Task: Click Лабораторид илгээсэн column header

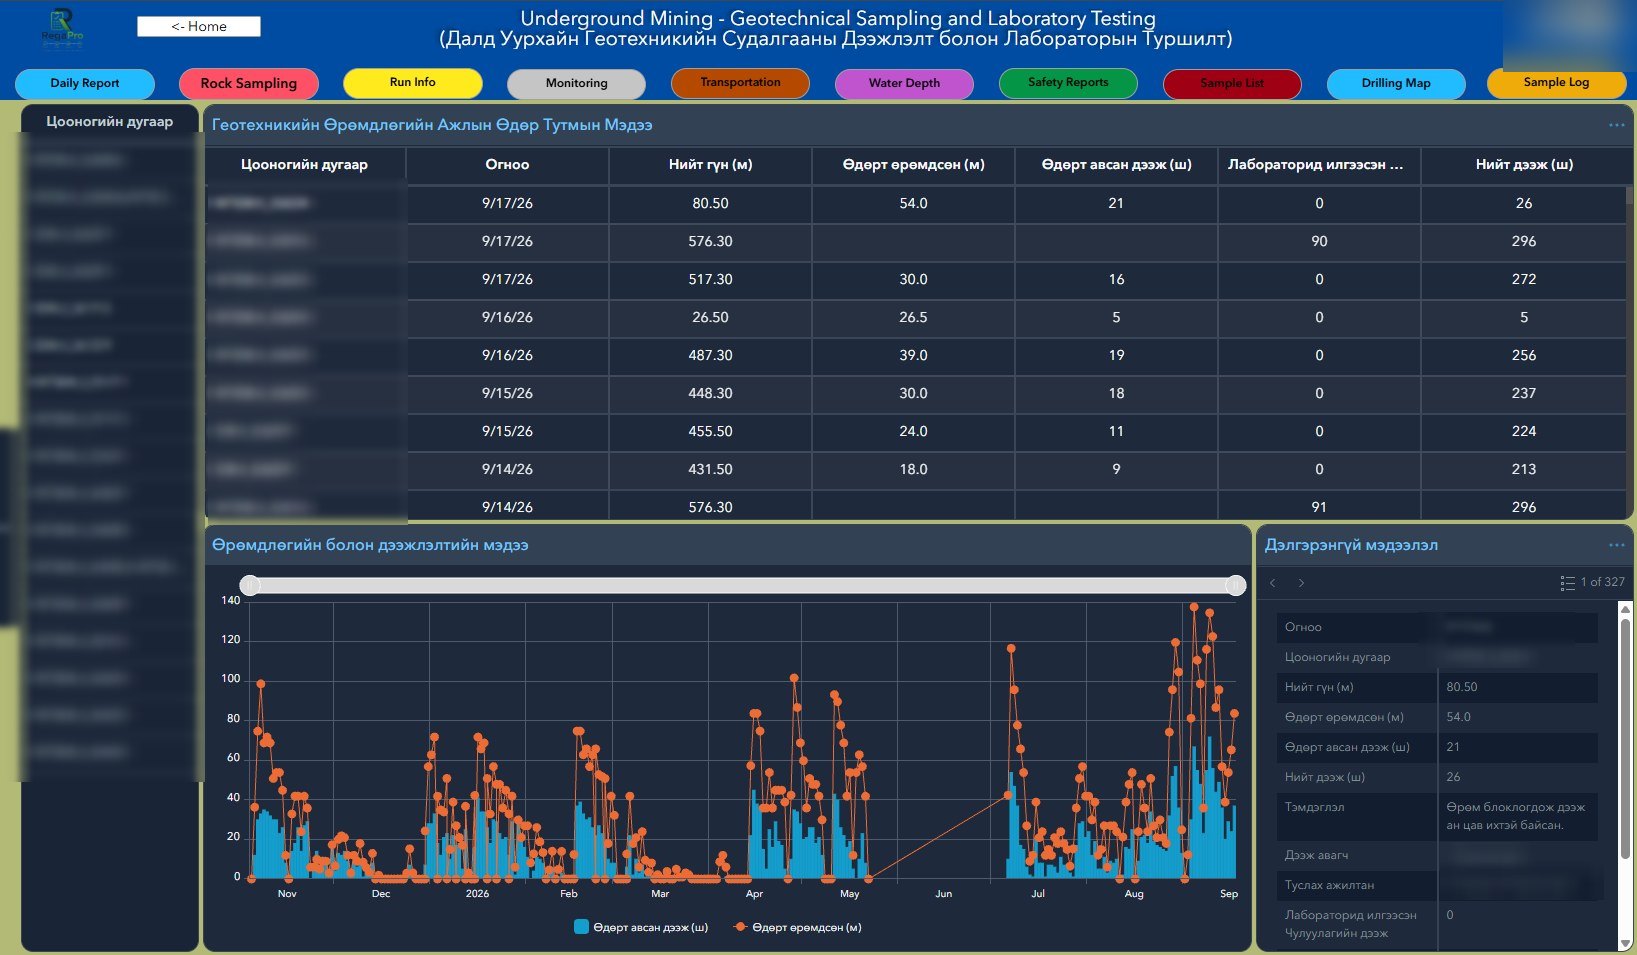Action: tap(1319, 165)
